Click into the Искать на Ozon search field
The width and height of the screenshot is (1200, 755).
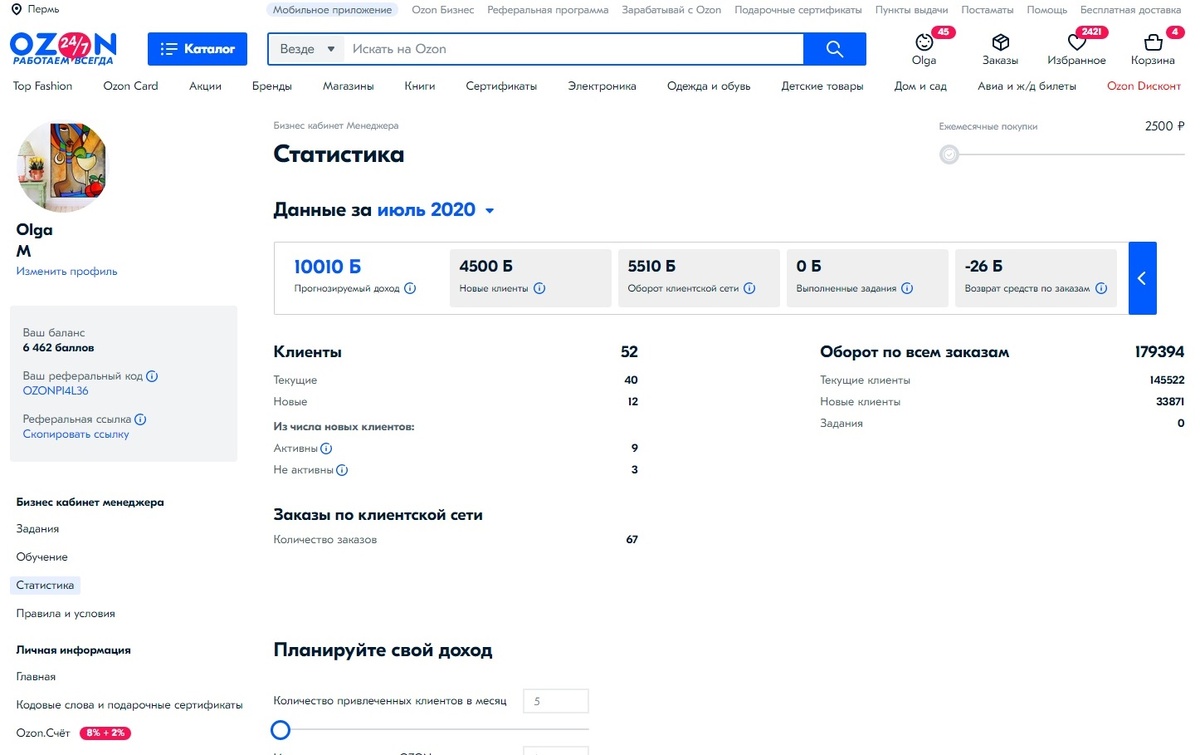coord(573,49)
